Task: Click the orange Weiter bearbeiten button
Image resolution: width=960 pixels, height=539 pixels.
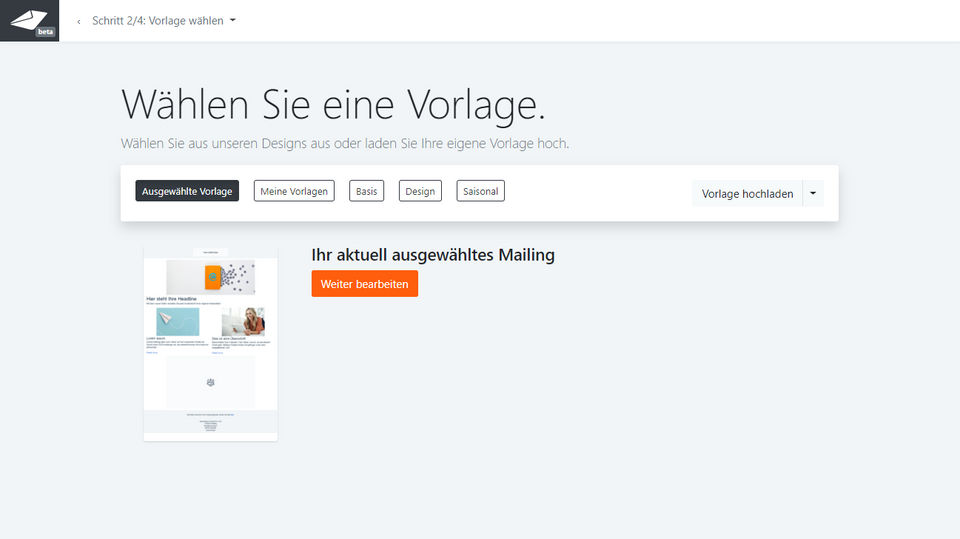Action: [364, 284]
